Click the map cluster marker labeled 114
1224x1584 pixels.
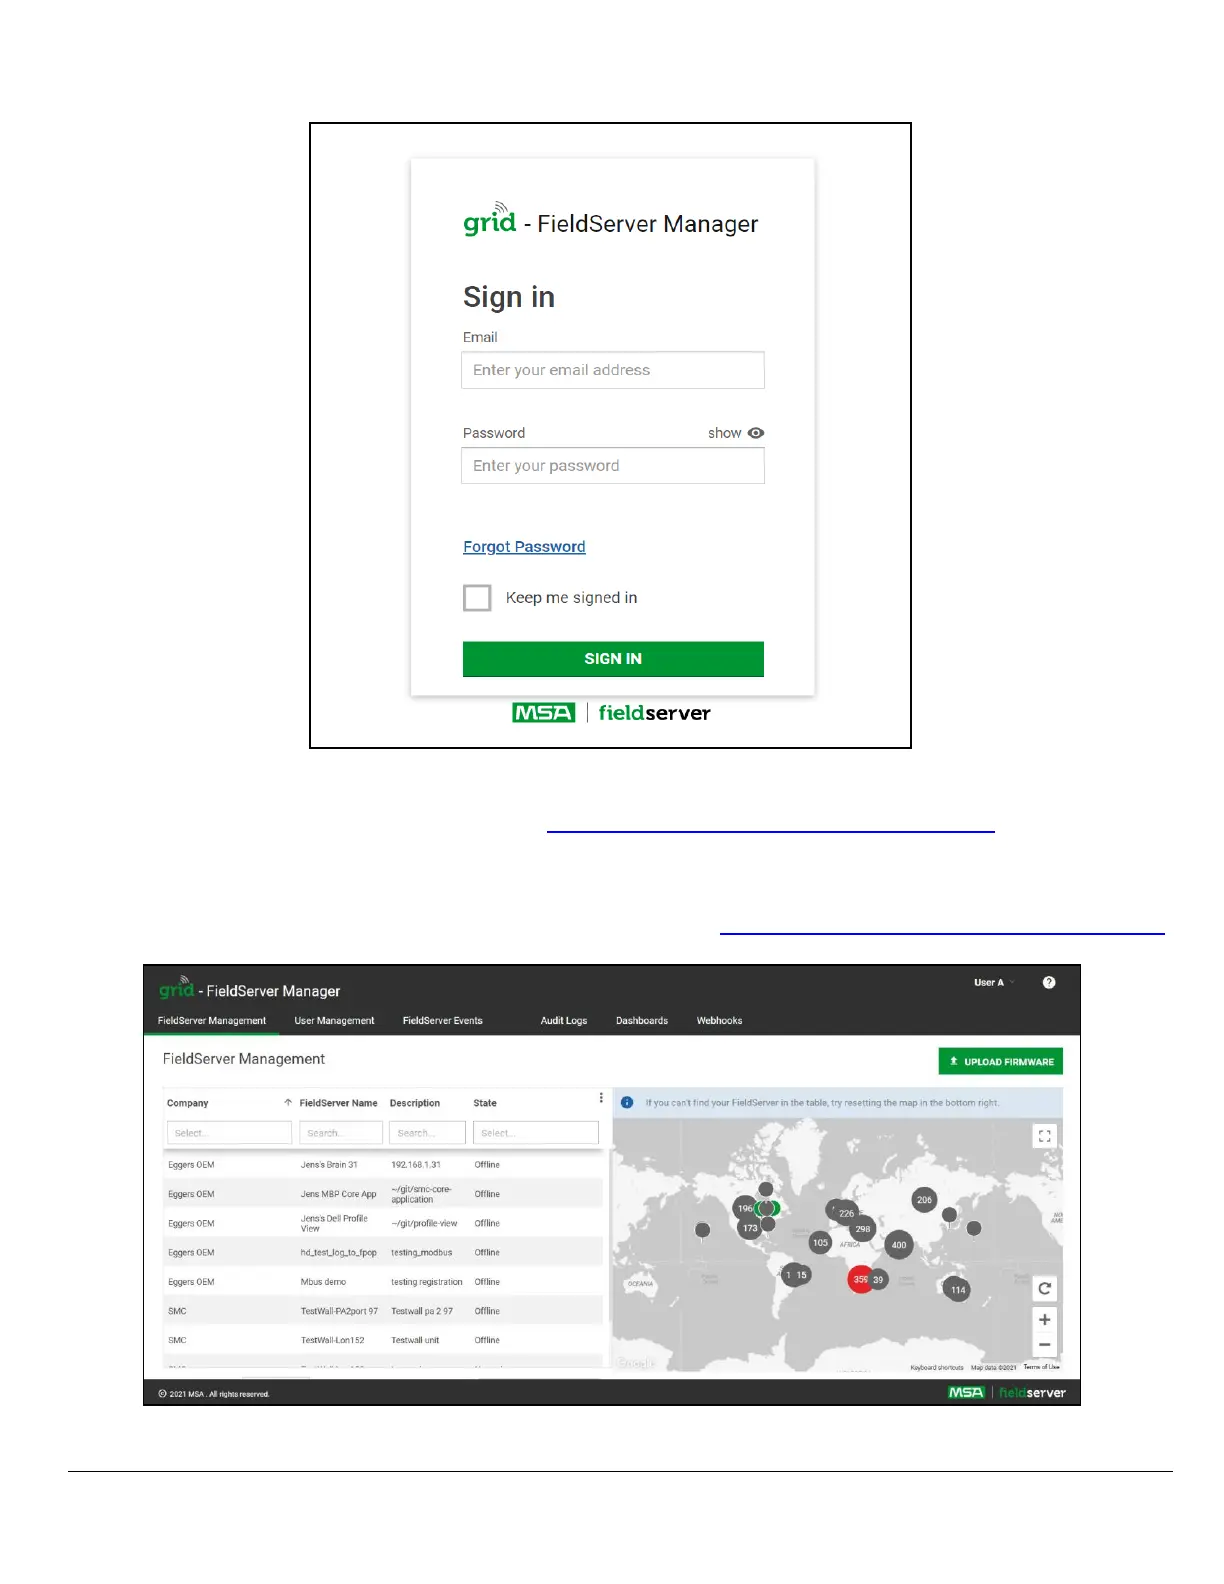[957, 1290]
